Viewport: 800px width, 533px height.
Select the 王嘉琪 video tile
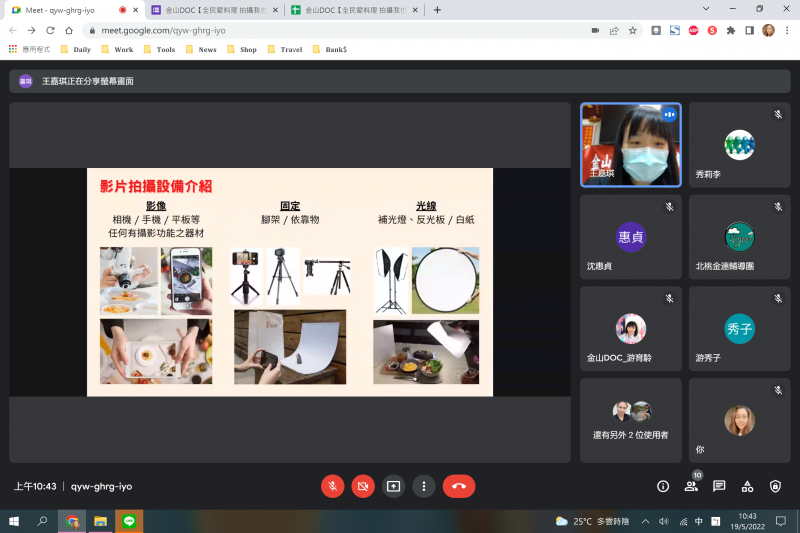click(x=631, y=145)
